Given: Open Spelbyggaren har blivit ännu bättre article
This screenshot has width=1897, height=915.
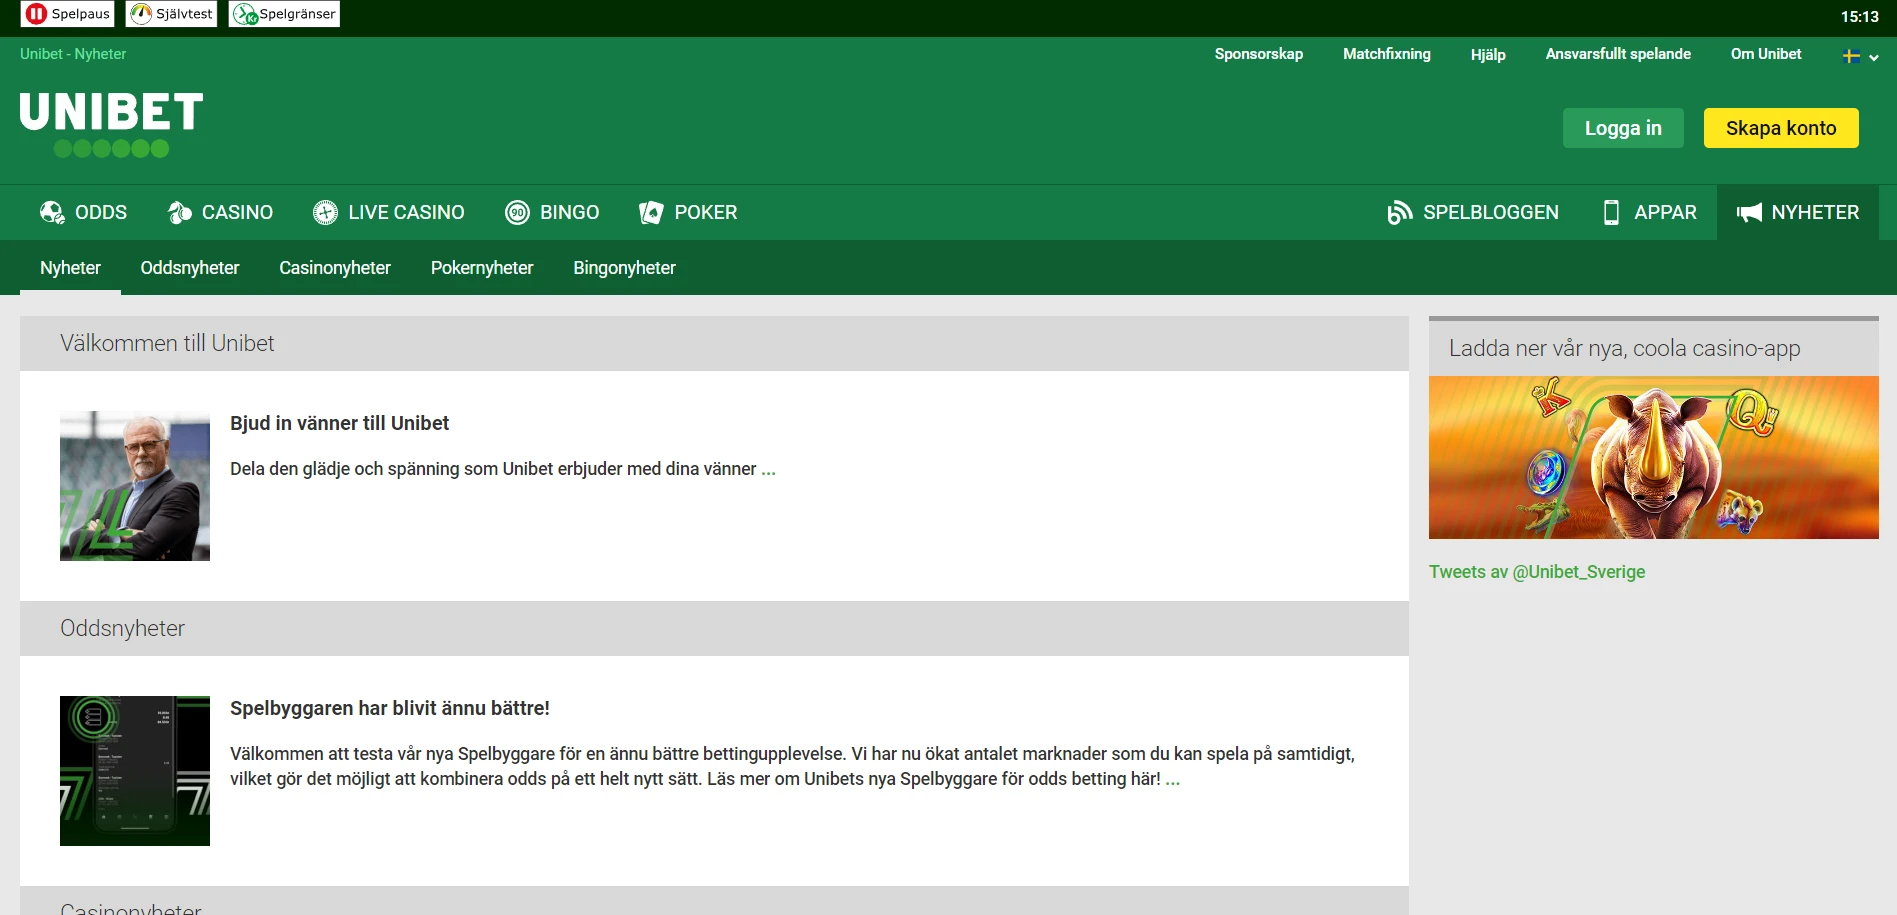Looking at the screenshot, I should click(x=390, y=708).
